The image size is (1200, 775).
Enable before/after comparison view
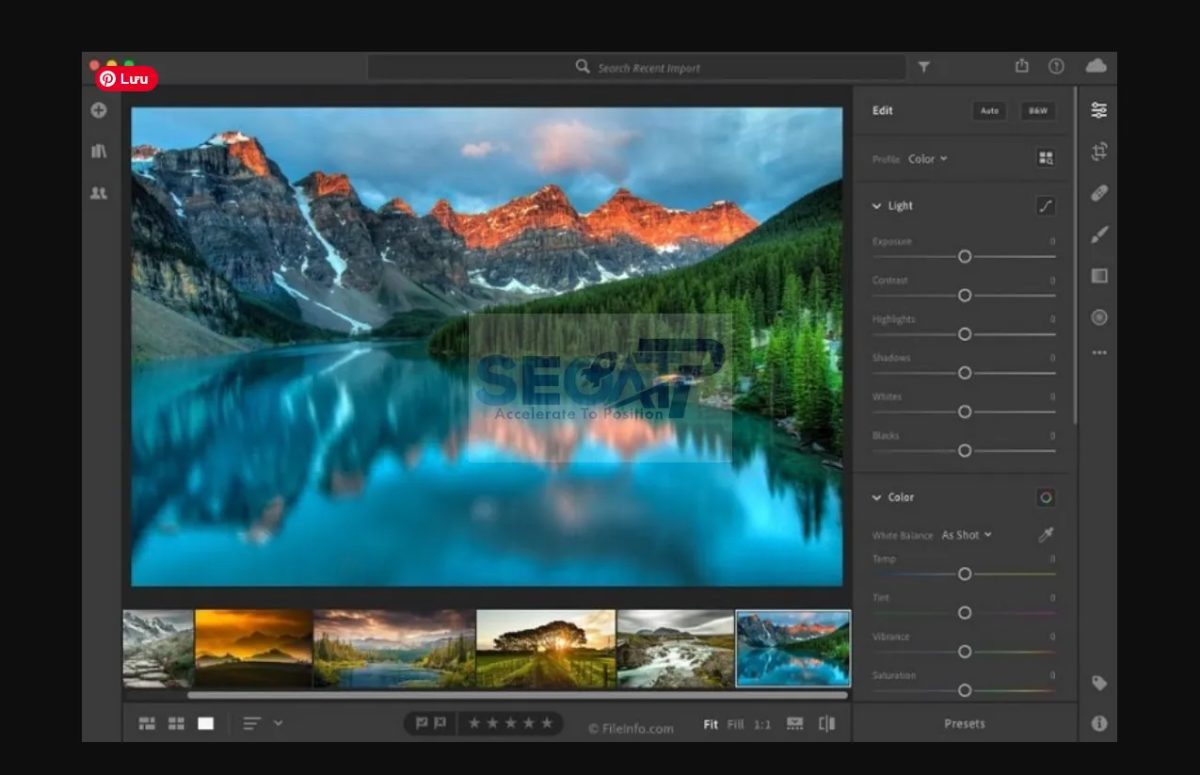pyautogui.click(x=828, y=723)
